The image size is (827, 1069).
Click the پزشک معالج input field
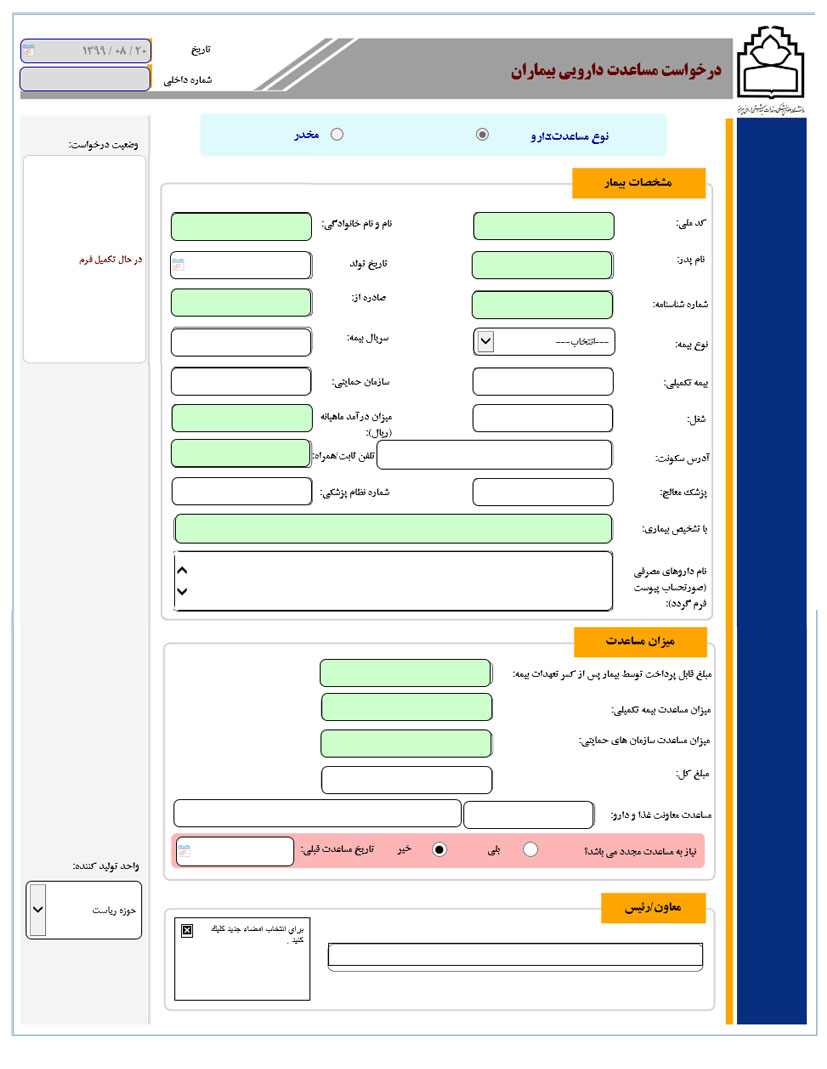(x=543, y=492)
